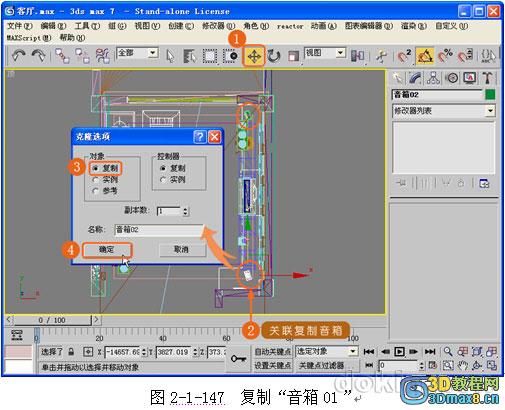Click the viewport Zoom magnifier icon

point(448,351)
